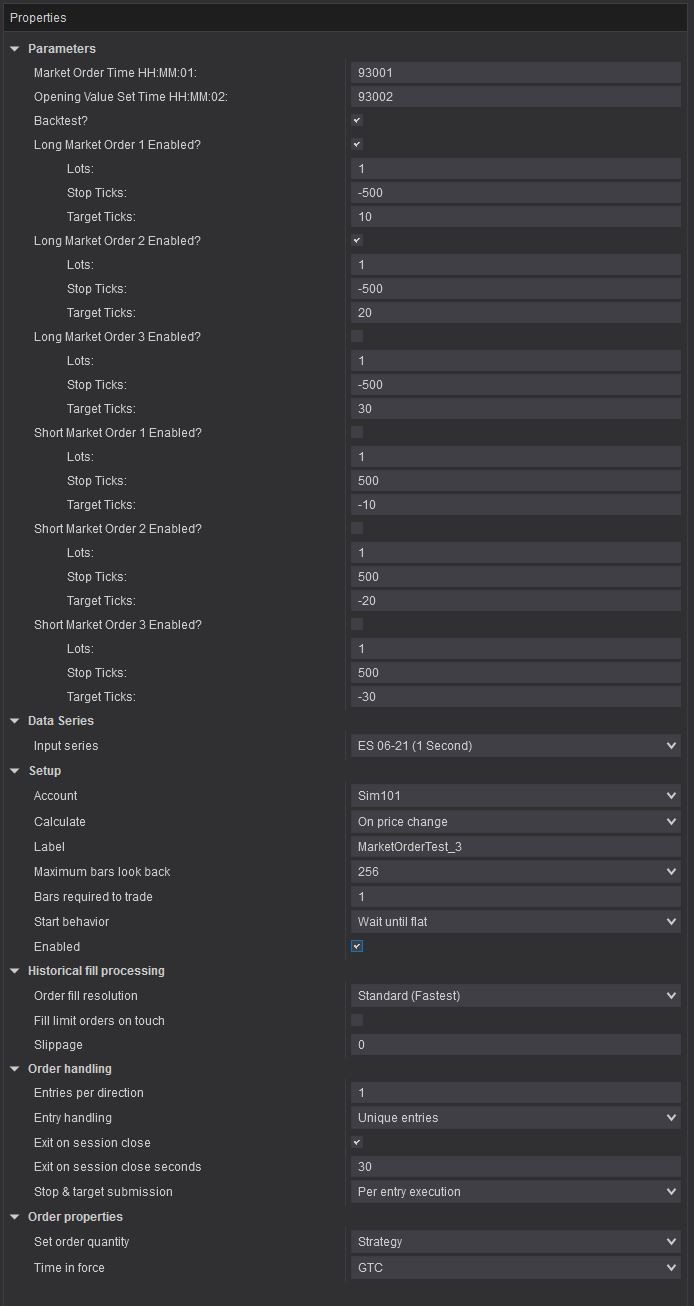The image size is (694, 1306).
Task: Collapse the Data Series section
Action: (x=15, y=721)
